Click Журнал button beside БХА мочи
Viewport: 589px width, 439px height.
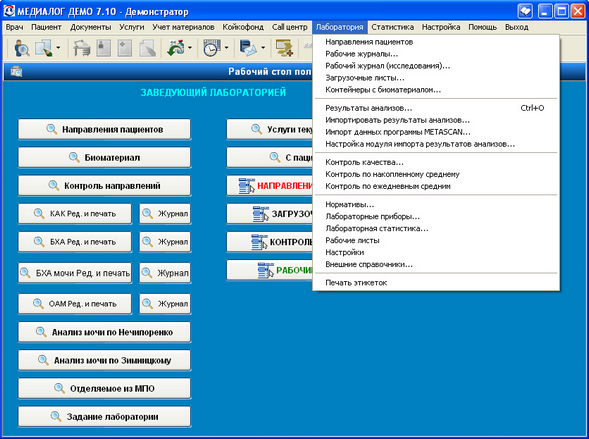coord(165,273)
